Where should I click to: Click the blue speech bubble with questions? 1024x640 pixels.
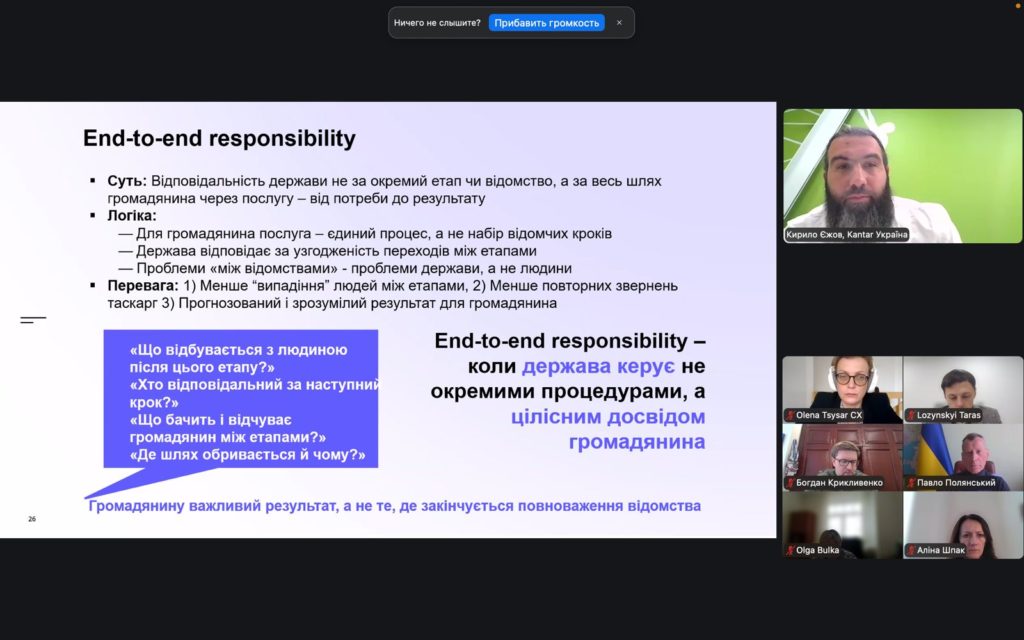click(x=241, y=399)
